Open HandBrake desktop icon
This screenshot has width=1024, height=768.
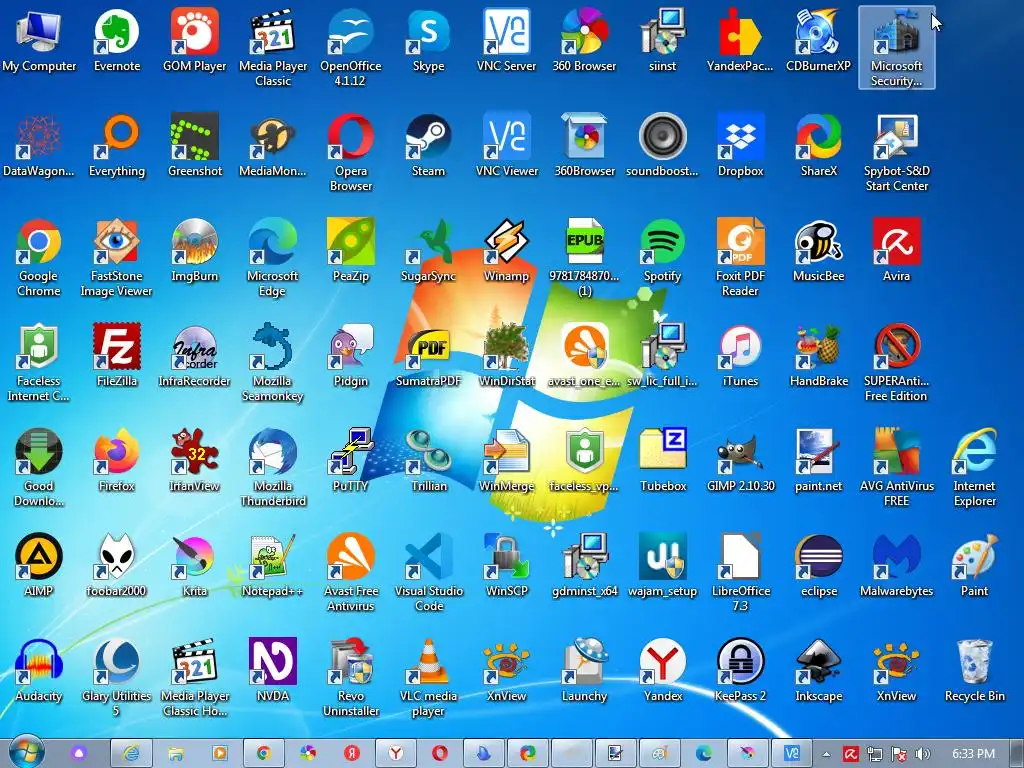(x=818, y=356)
